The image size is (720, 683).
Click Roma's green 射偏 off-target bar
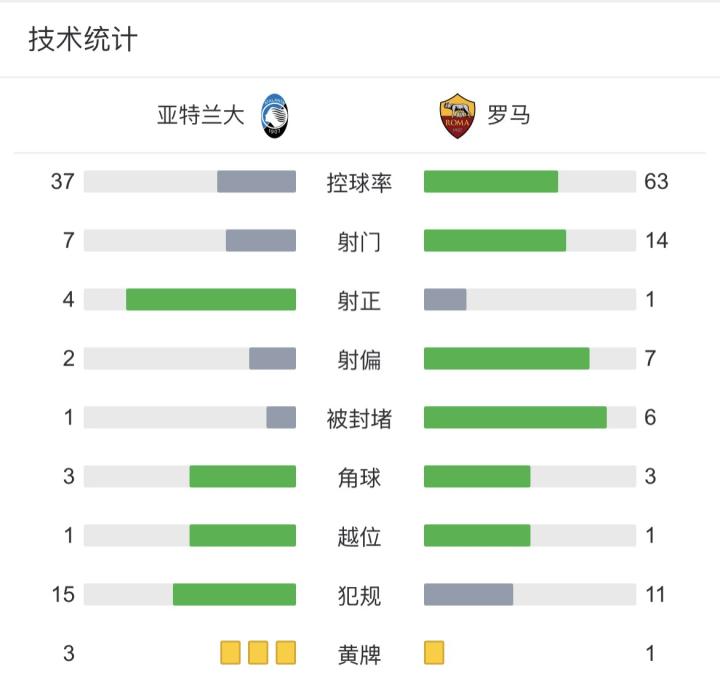[x=506, y=358]
